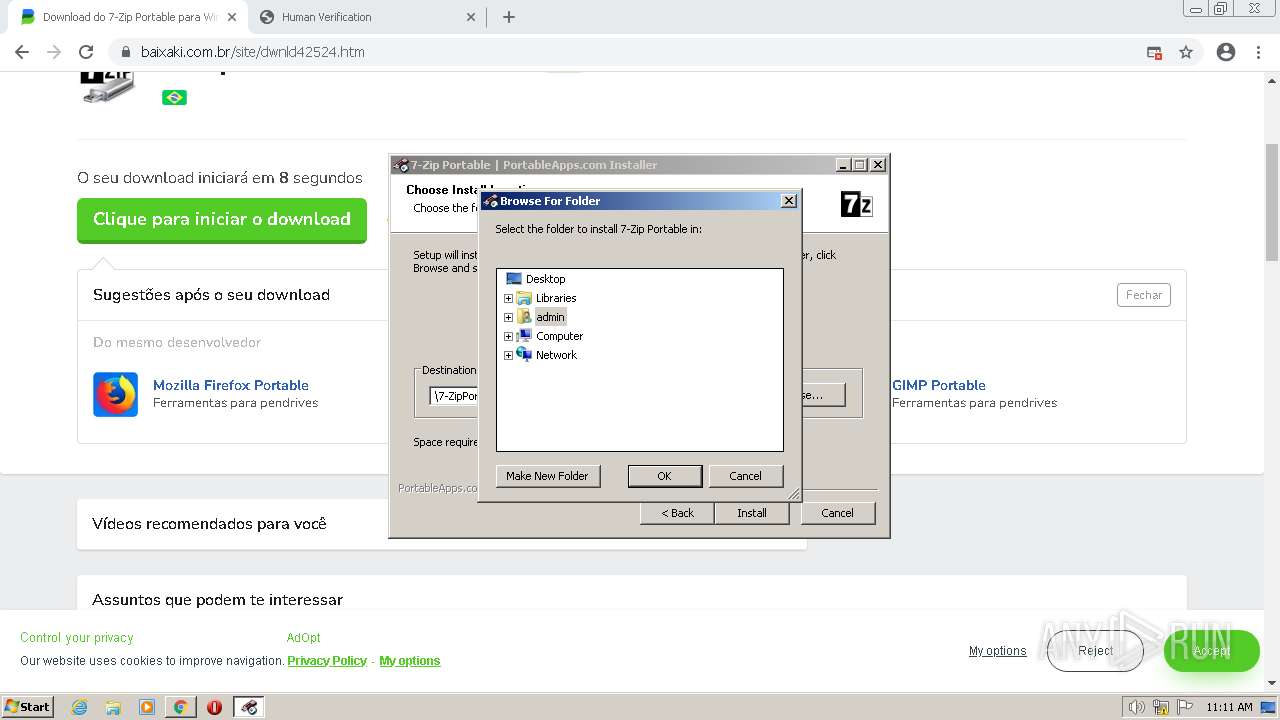Open the Chrome three-dot menu
This screenshot has height=720, width=1280.
click(x=1258, y=52)
